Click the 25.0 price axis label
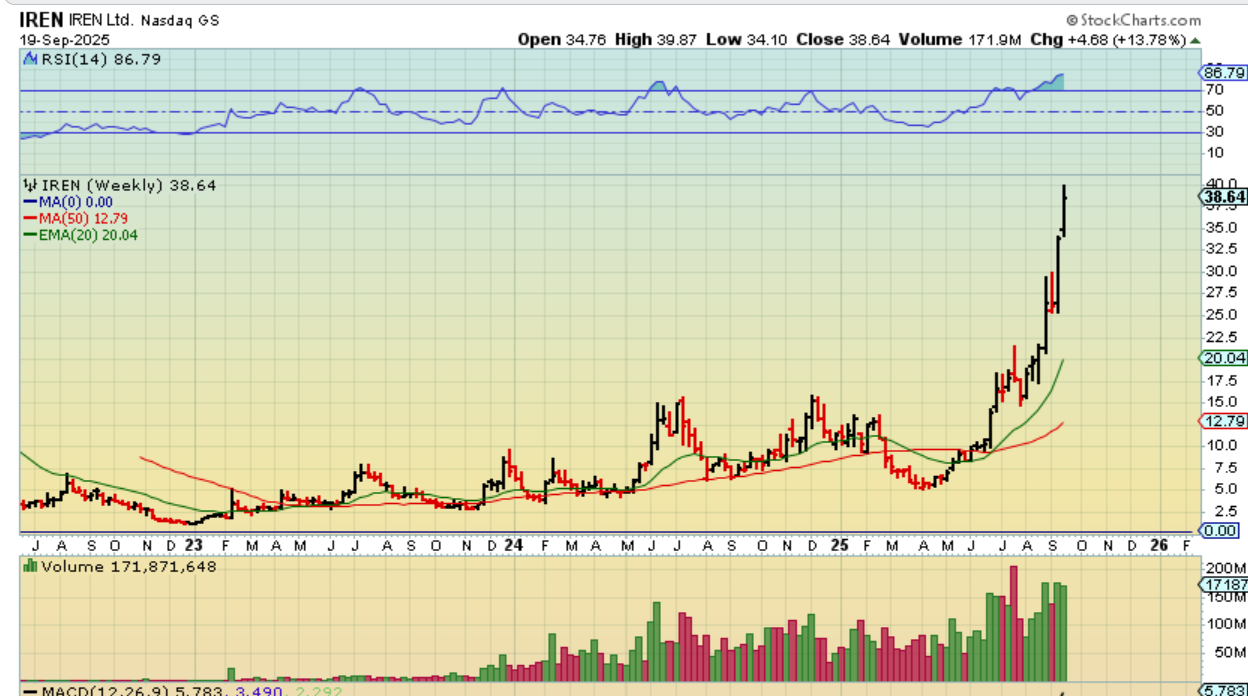The image size is (1248, 696). (x=1221, y=314)
